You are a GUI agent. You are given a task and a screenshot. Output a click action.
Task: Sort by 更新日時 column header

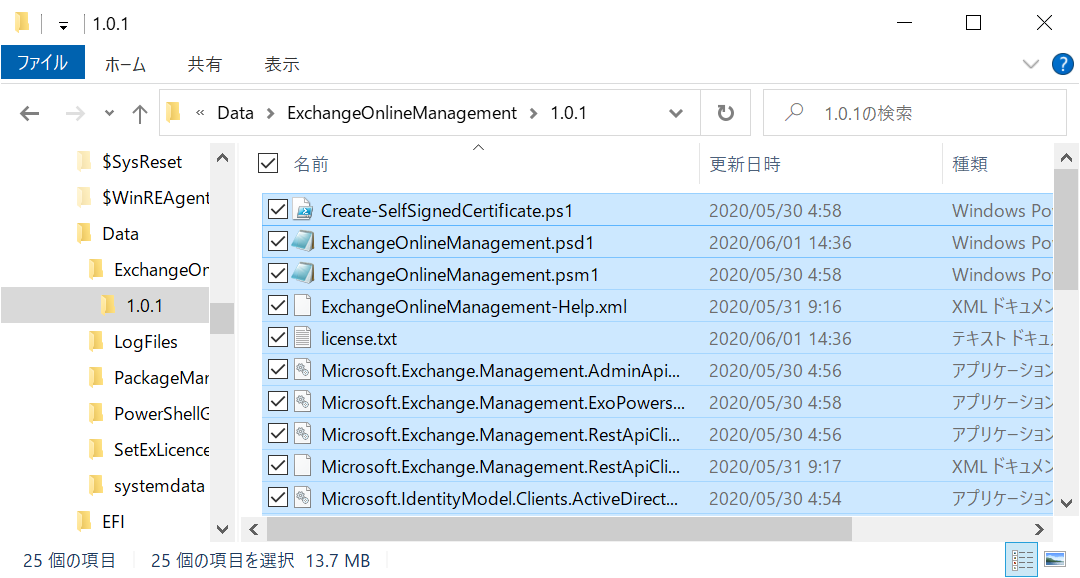[x=745, y=164]
